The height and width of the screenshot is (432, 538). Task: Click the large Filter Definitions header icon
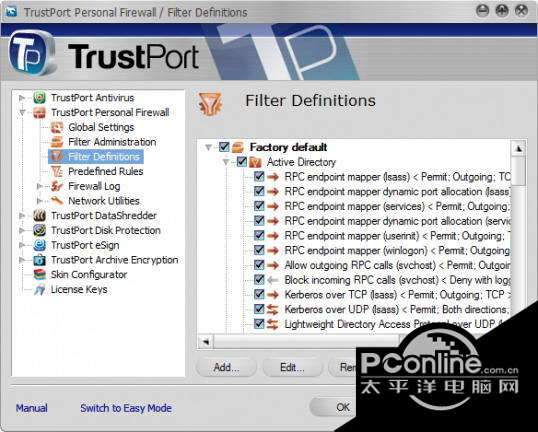[x=210, y=104]
